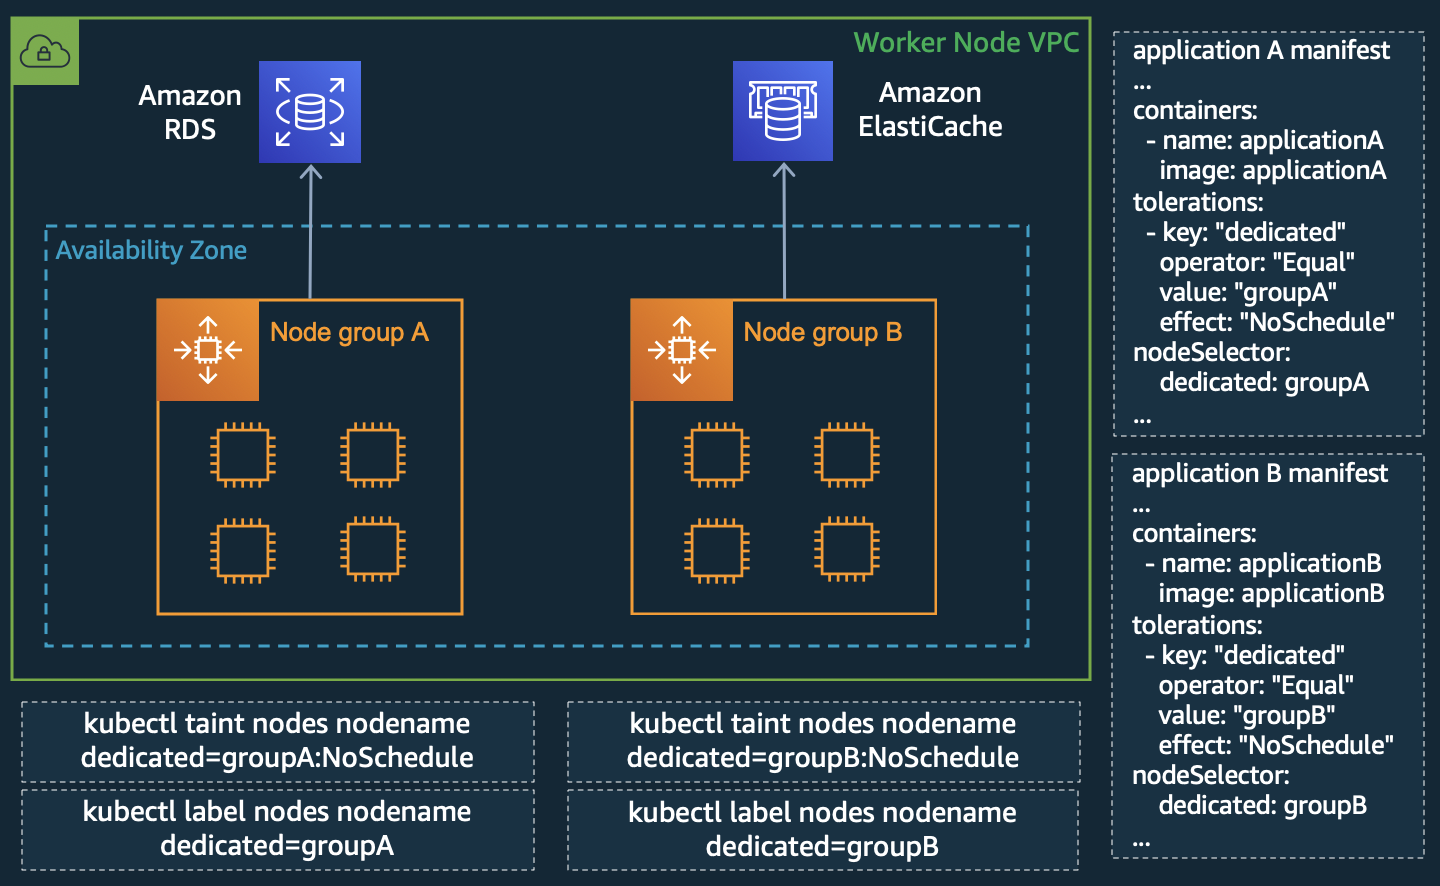Select the bottom-left instance chip in Node group A
Image resolution: width=1440 pixels, height=886 pixels.
[243, 550]
